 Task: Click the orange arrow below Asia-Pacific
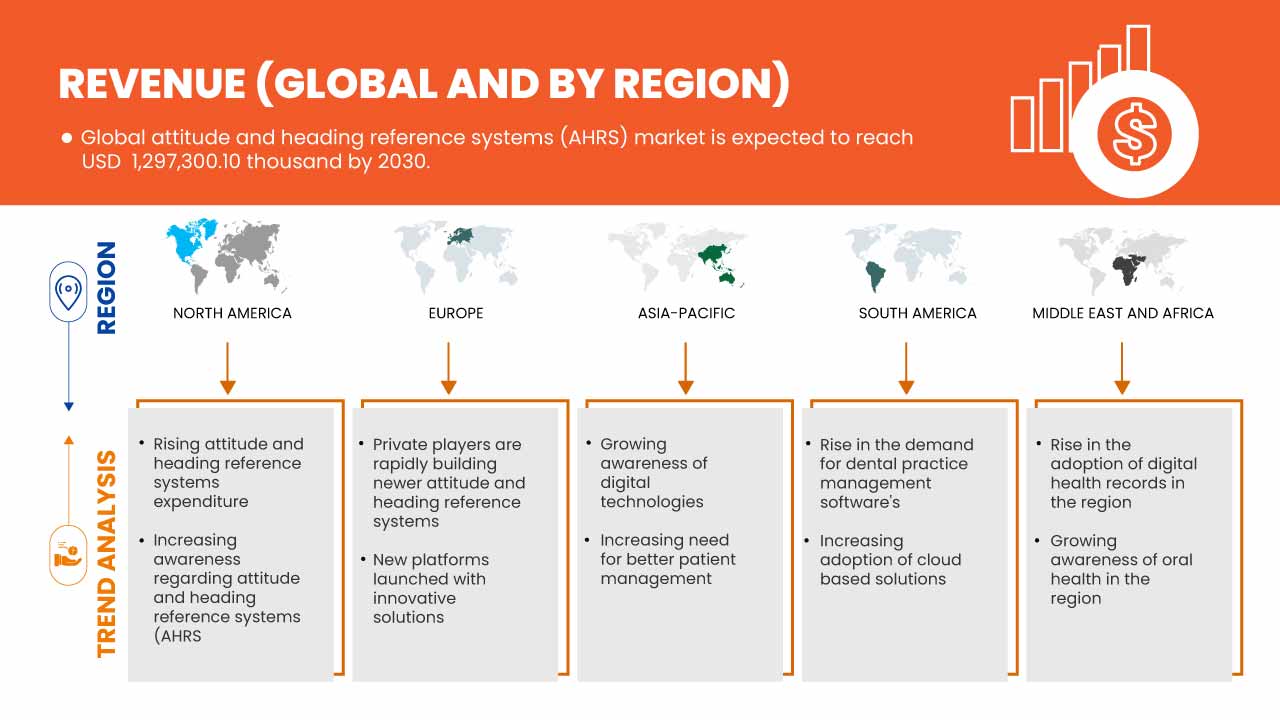686,368
